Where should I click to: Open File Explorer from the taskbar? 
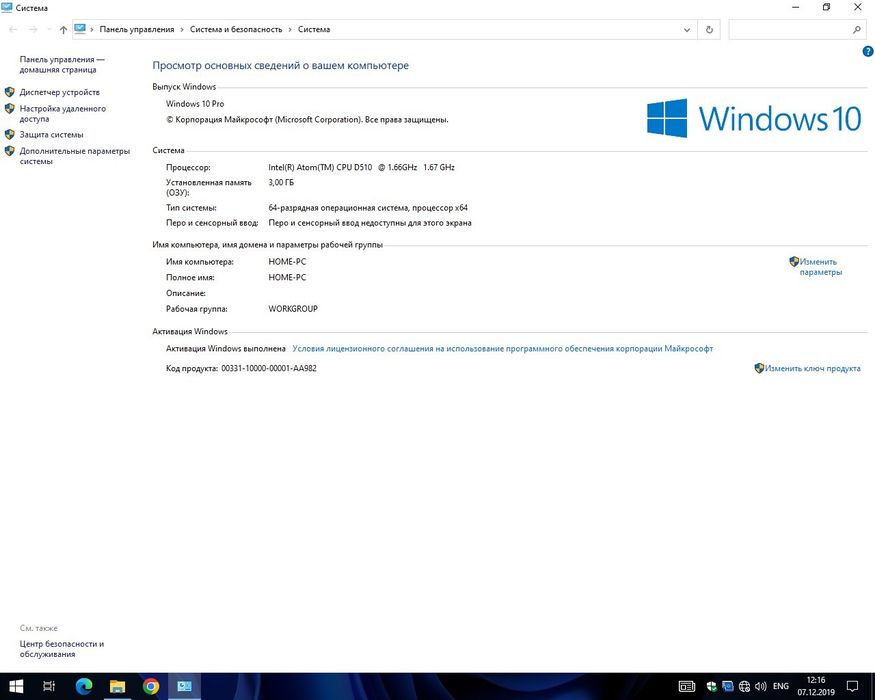(117, 686)
